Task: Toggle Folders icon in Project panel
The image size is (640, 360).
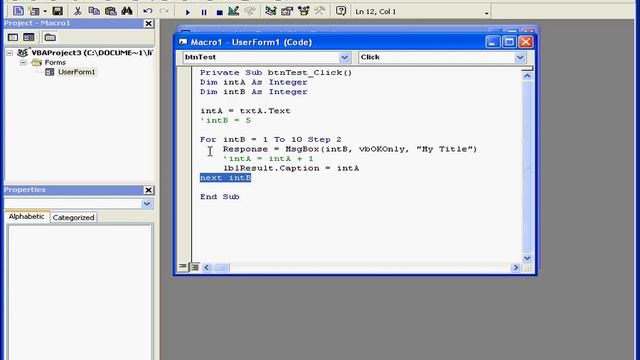Action: pyautogui.click(x=50, y=38)
